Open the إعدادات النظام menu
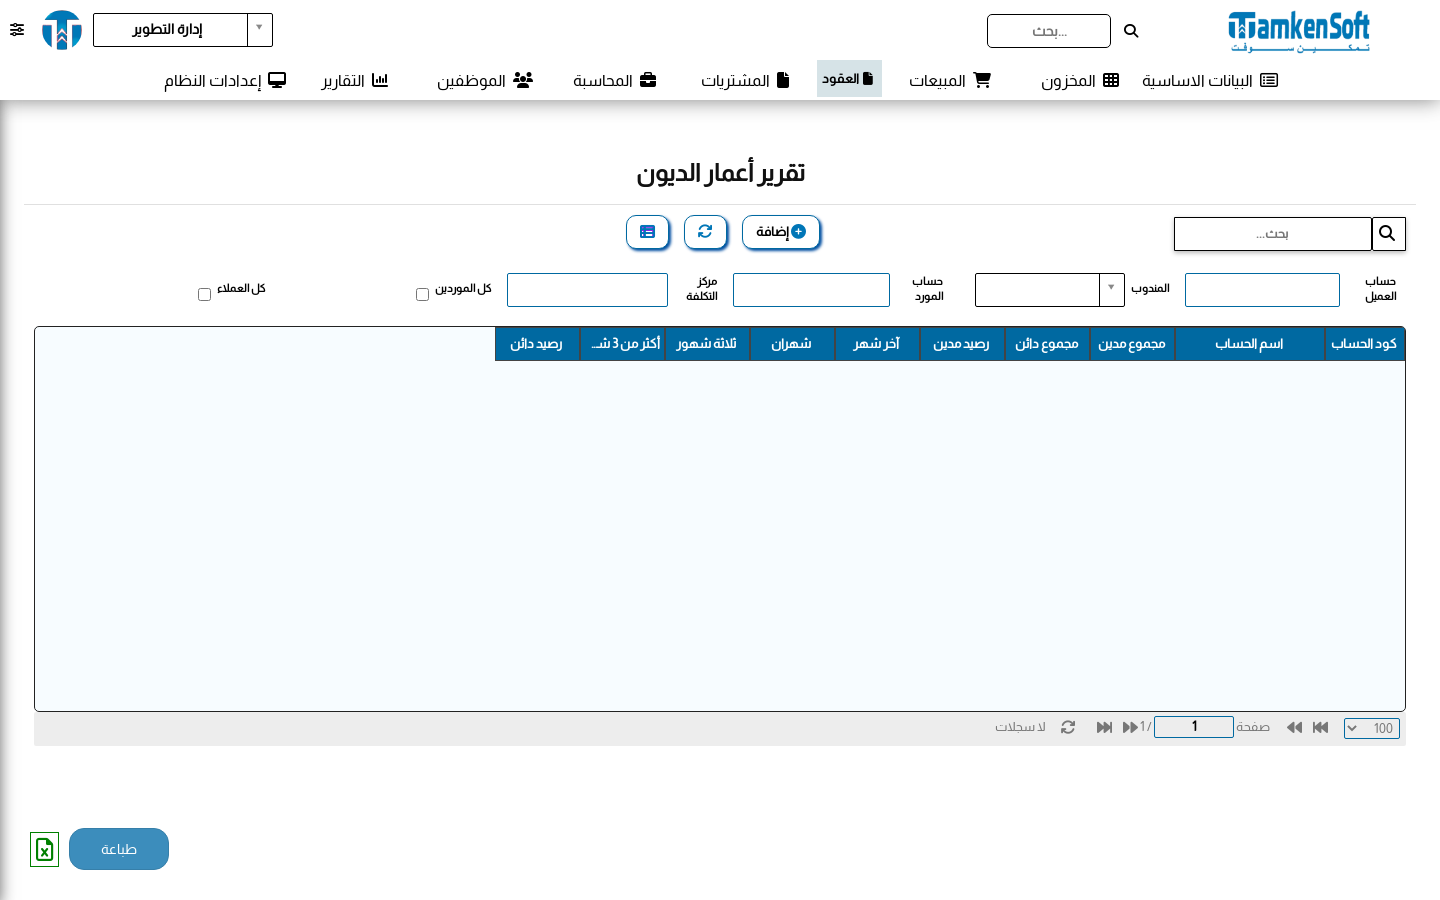 [x=225, y=80]
